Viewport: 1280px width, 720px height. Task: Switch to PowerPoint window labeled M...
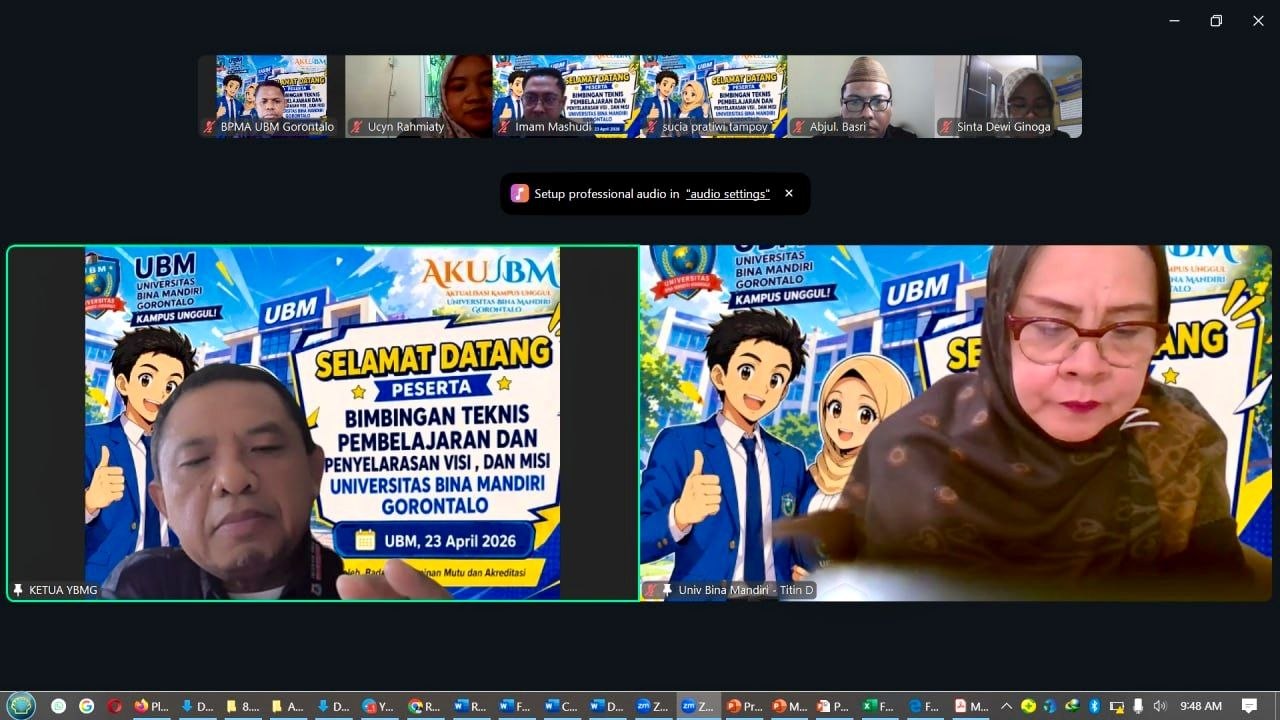[x=790, y=706]
